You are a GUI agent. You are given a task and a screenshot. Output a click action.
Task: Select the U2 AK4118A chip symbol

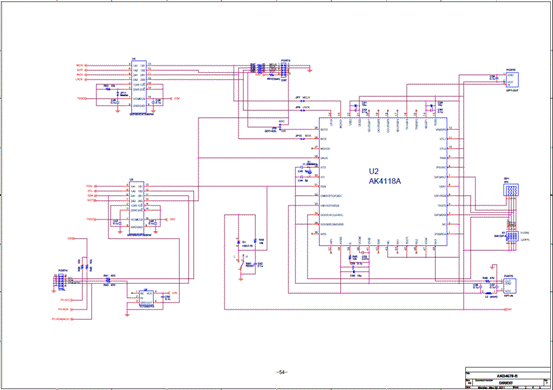click(383, 182)
